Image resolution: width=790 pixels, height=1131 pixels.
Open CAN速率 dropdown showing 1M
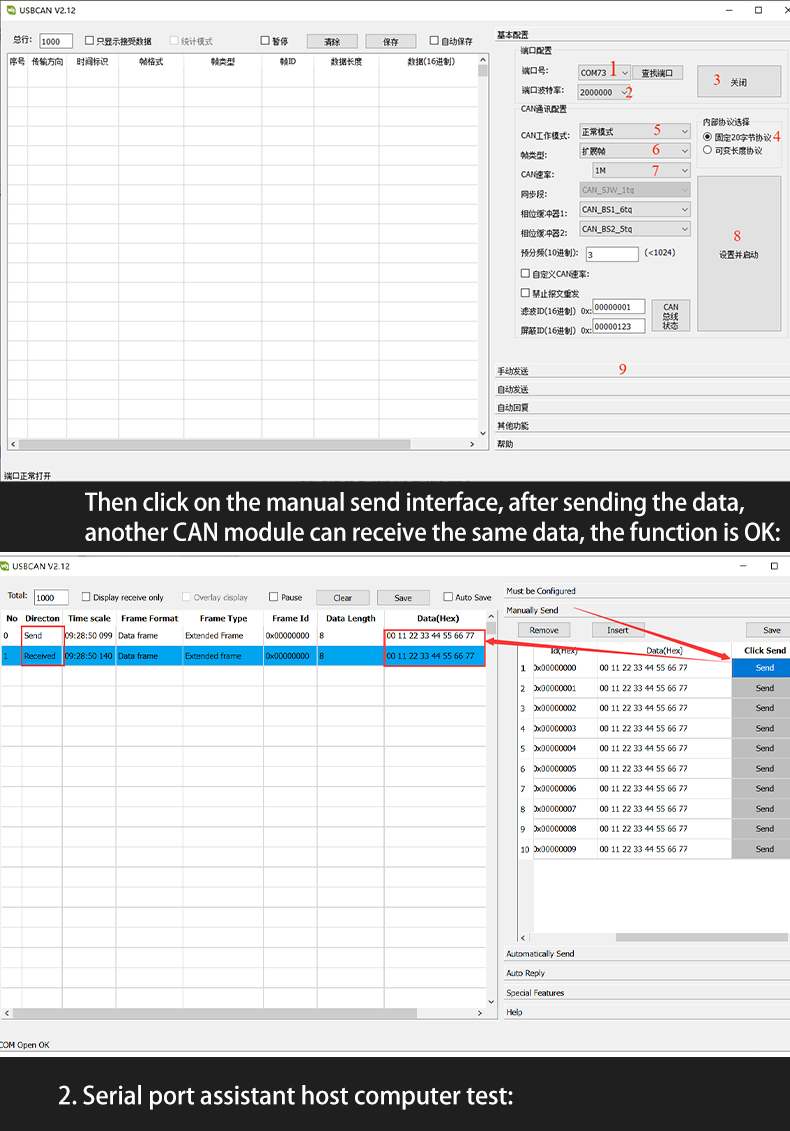pyautogui.click(x=641, y=170)
